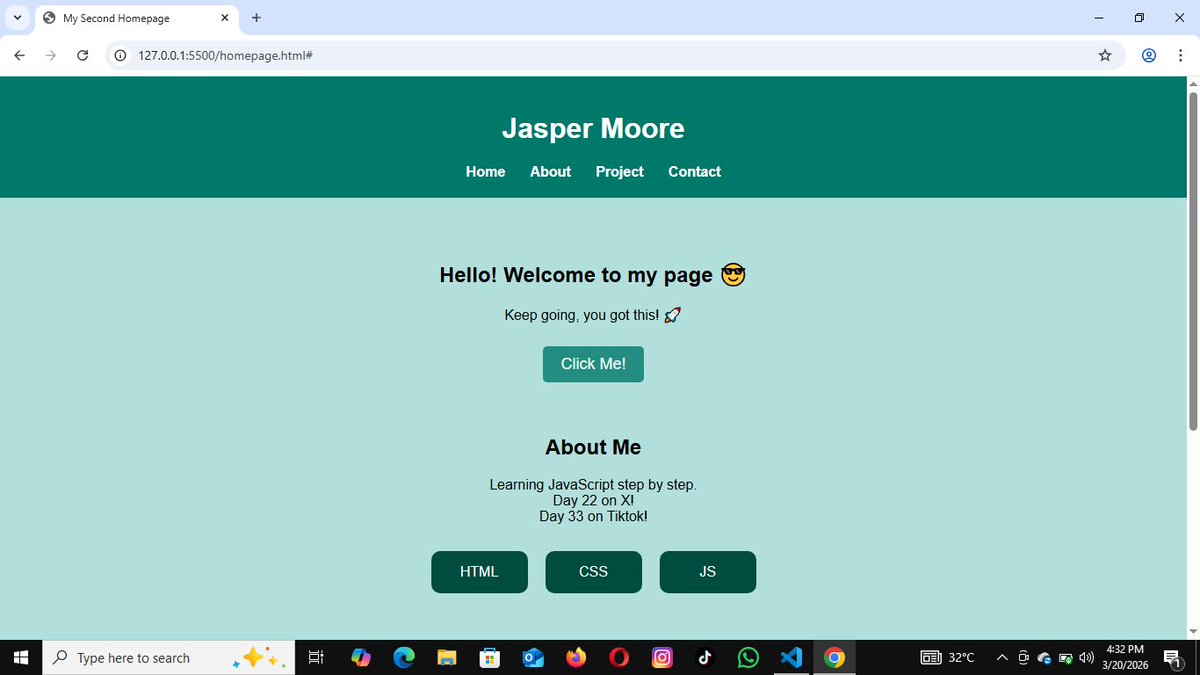Screen dimensions: 1200x675
Task: Click the back navigation arrow
Action: [x=19, y=55]
